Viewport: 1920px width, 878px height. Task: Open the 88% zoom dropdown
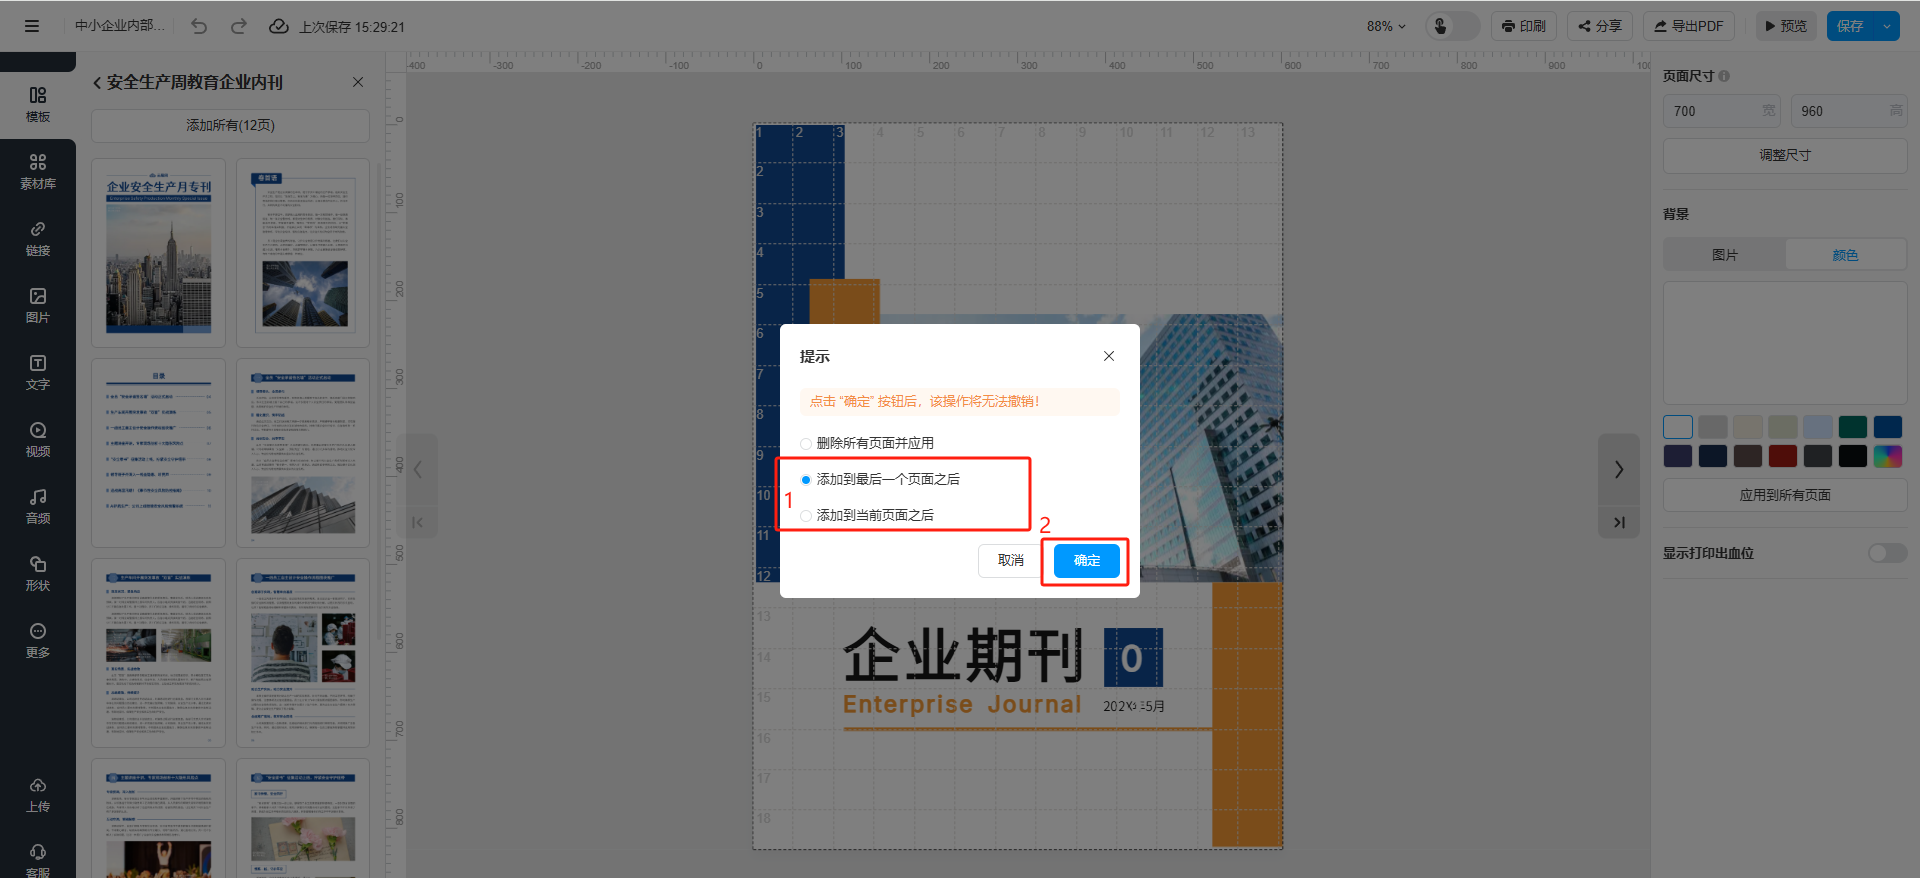1386,26
